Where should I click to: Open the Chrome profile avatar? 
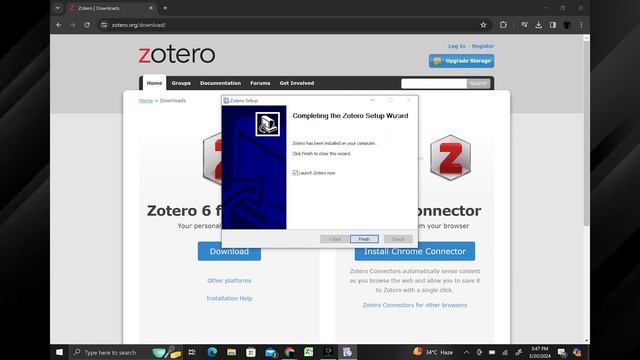(x=567, y=25)
